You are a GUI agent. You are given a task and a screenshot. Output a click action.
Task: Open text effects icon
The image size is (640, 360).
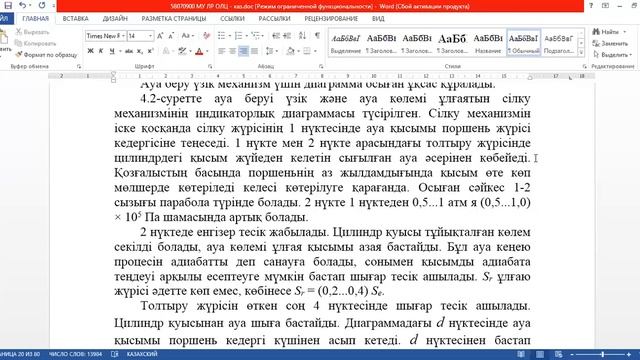pos(166,51)
